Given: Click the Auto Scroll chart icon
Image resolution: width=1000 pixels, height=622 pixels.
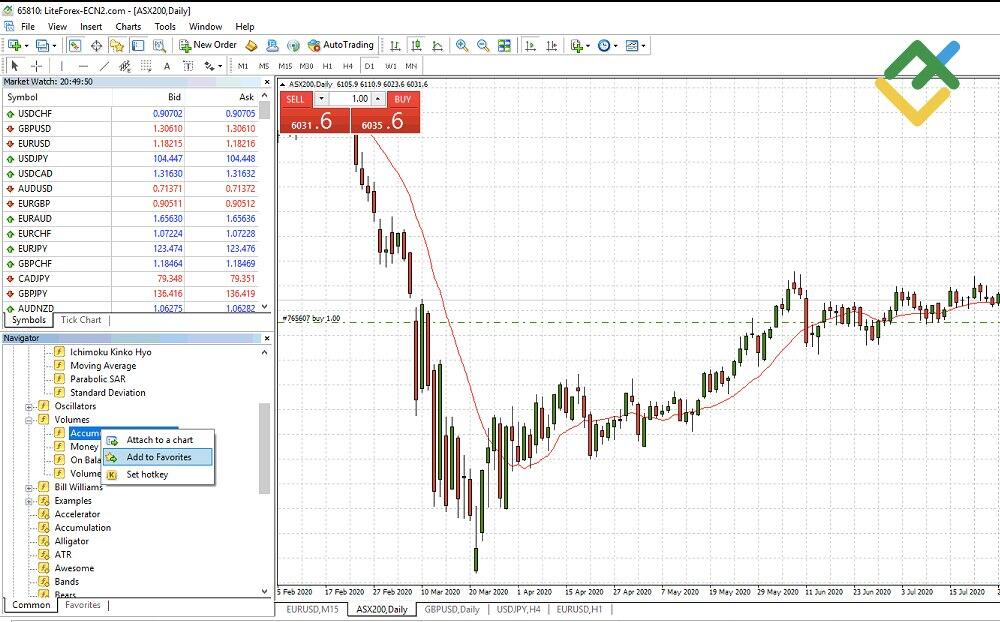Looking at the screenshot, I should pos(529,45).
